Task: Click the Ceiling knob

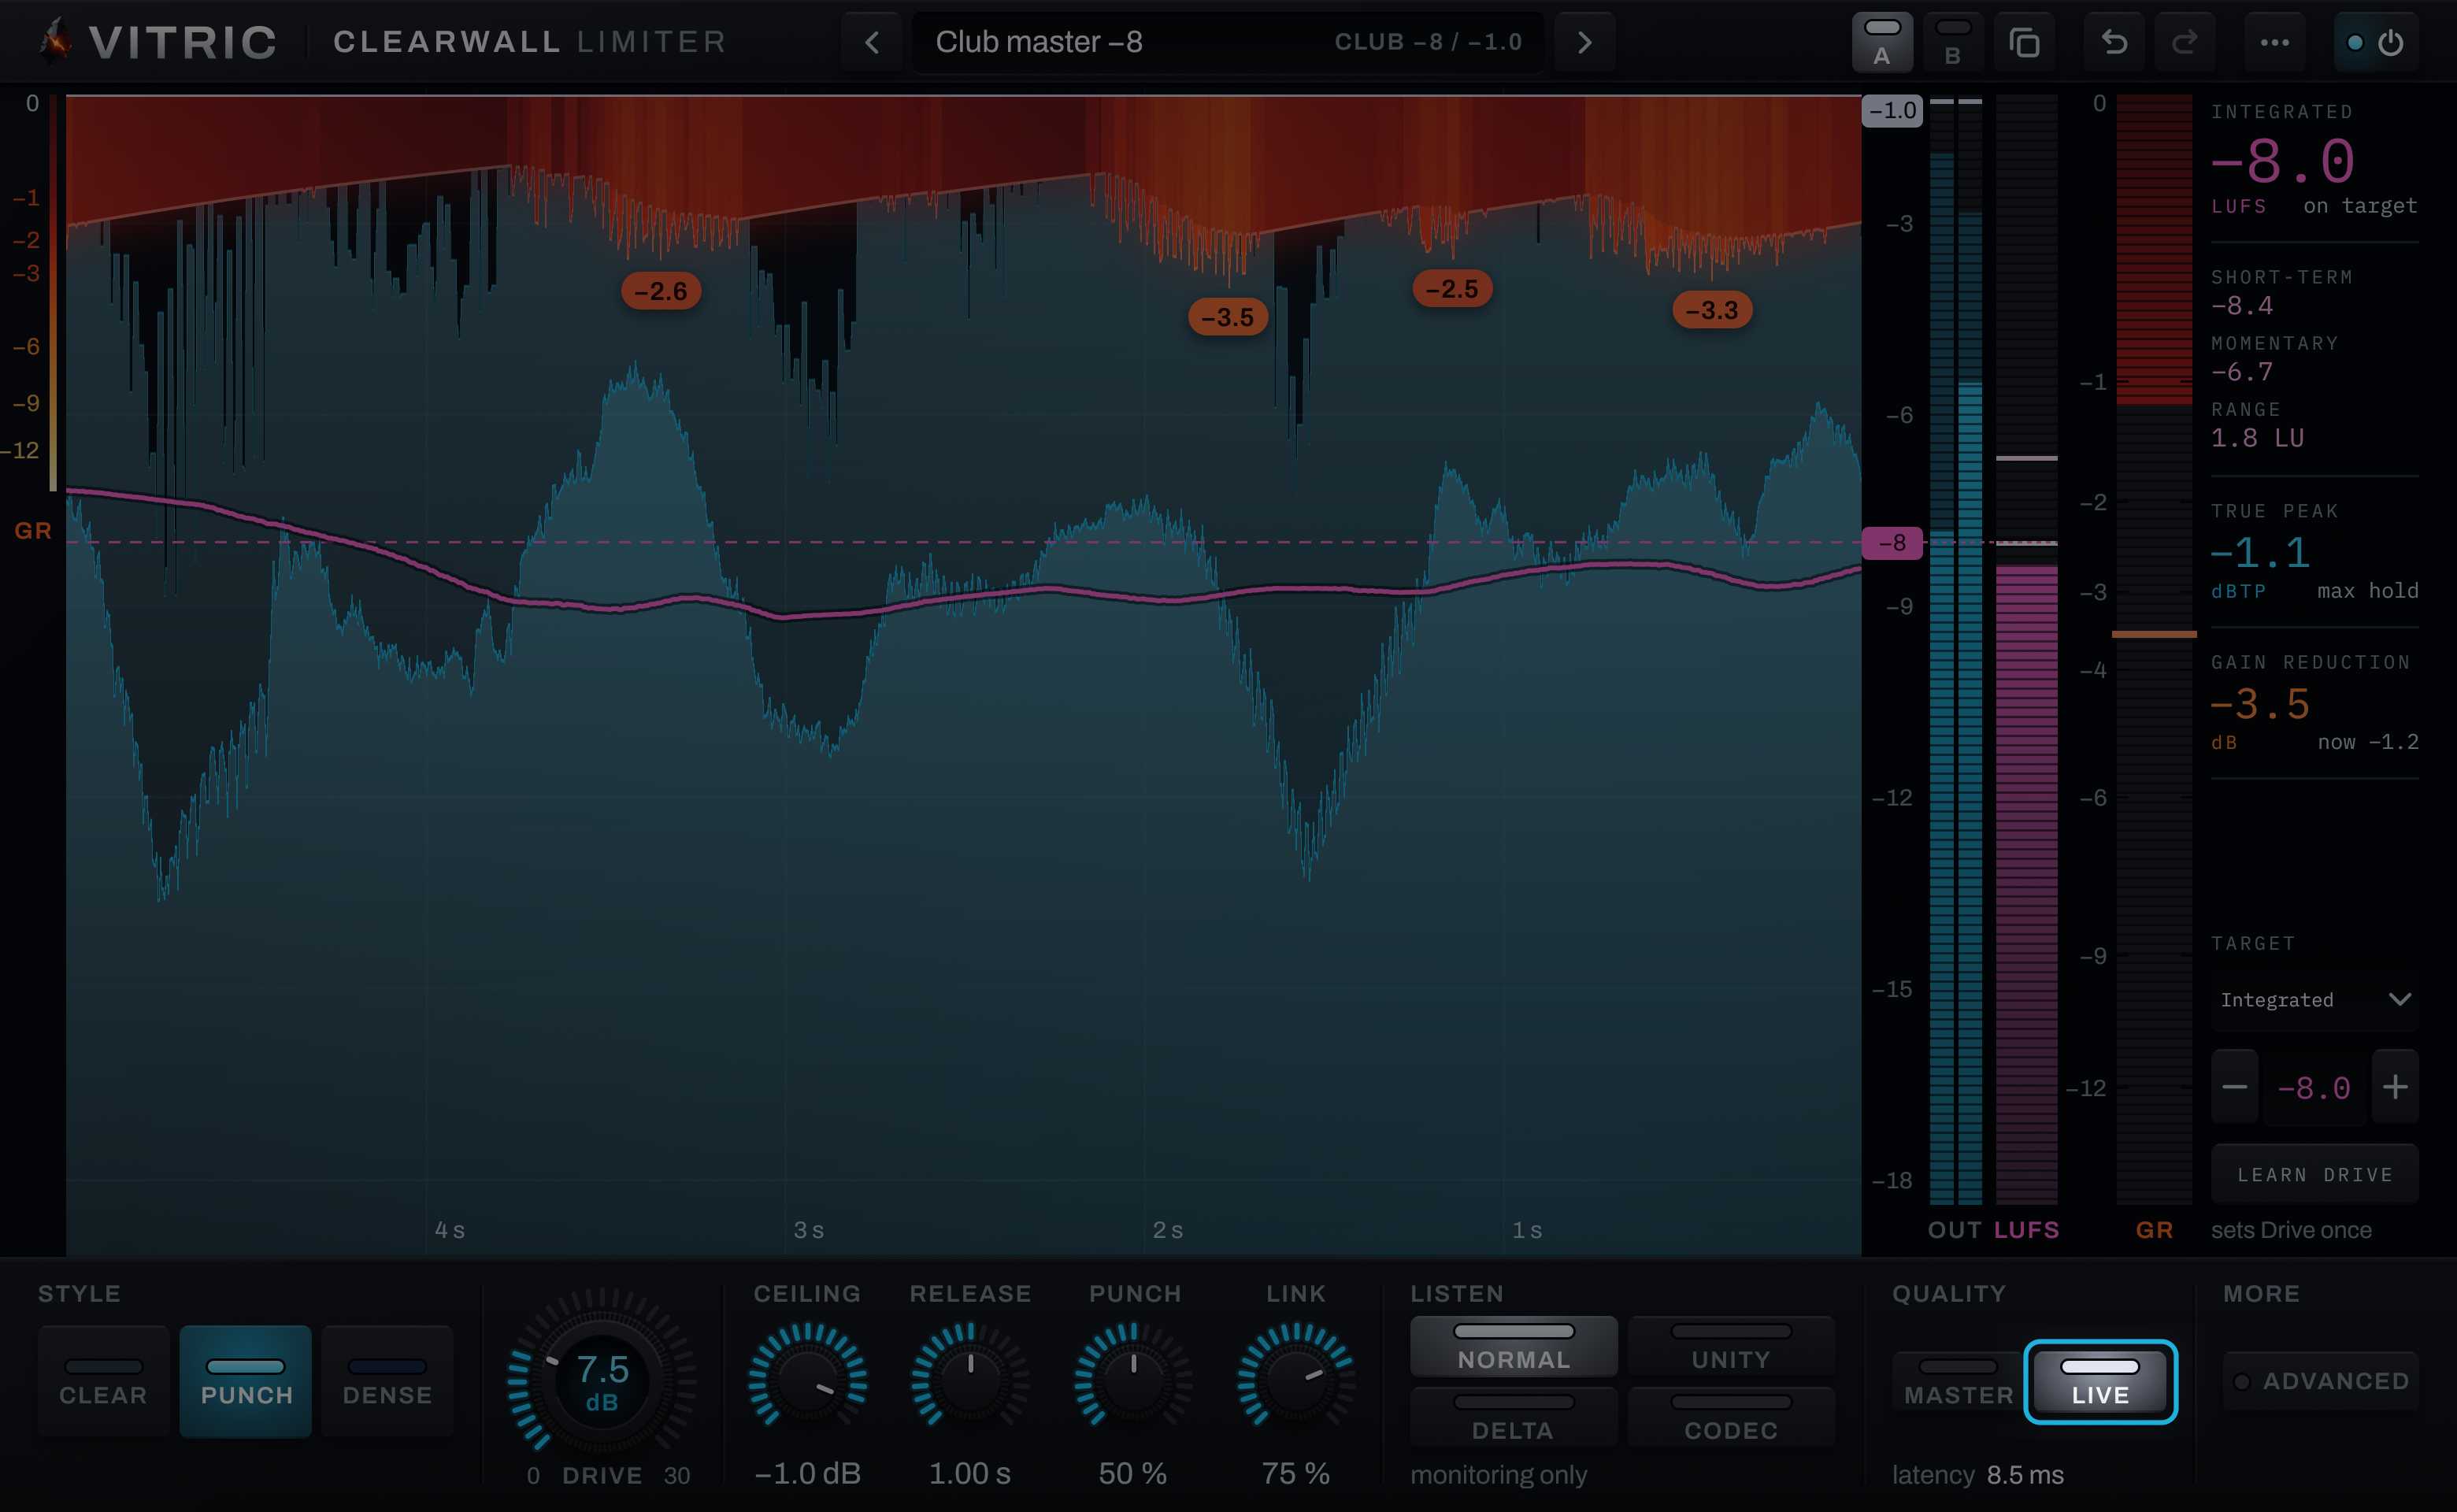Action: coord(807,1380)
